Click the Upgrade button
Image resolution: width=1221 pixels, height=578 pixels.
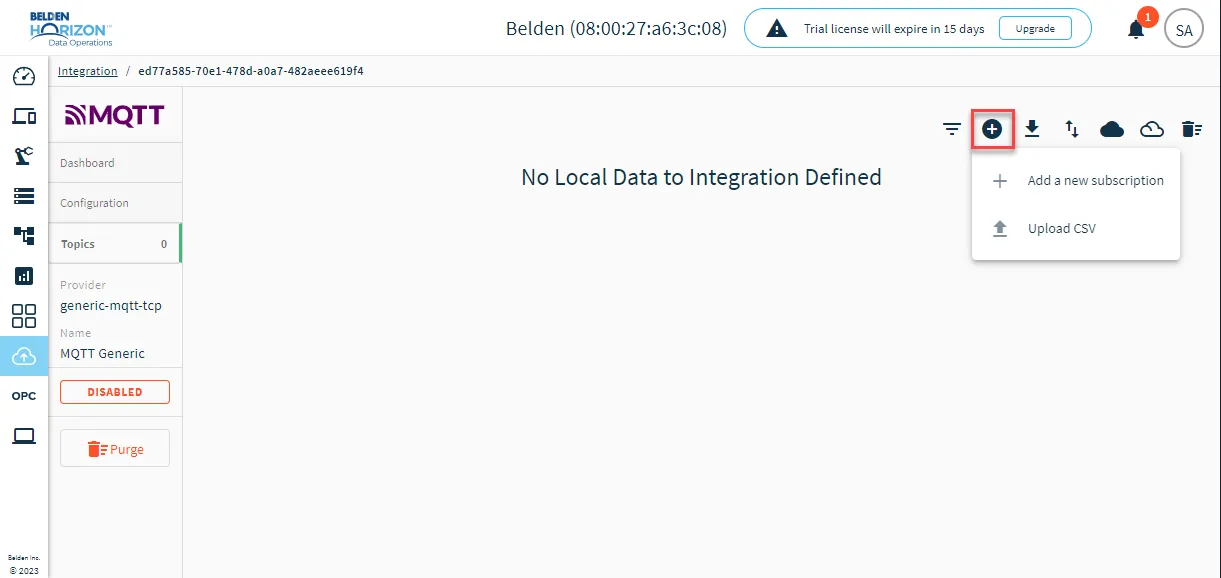tap(1035, 28)
